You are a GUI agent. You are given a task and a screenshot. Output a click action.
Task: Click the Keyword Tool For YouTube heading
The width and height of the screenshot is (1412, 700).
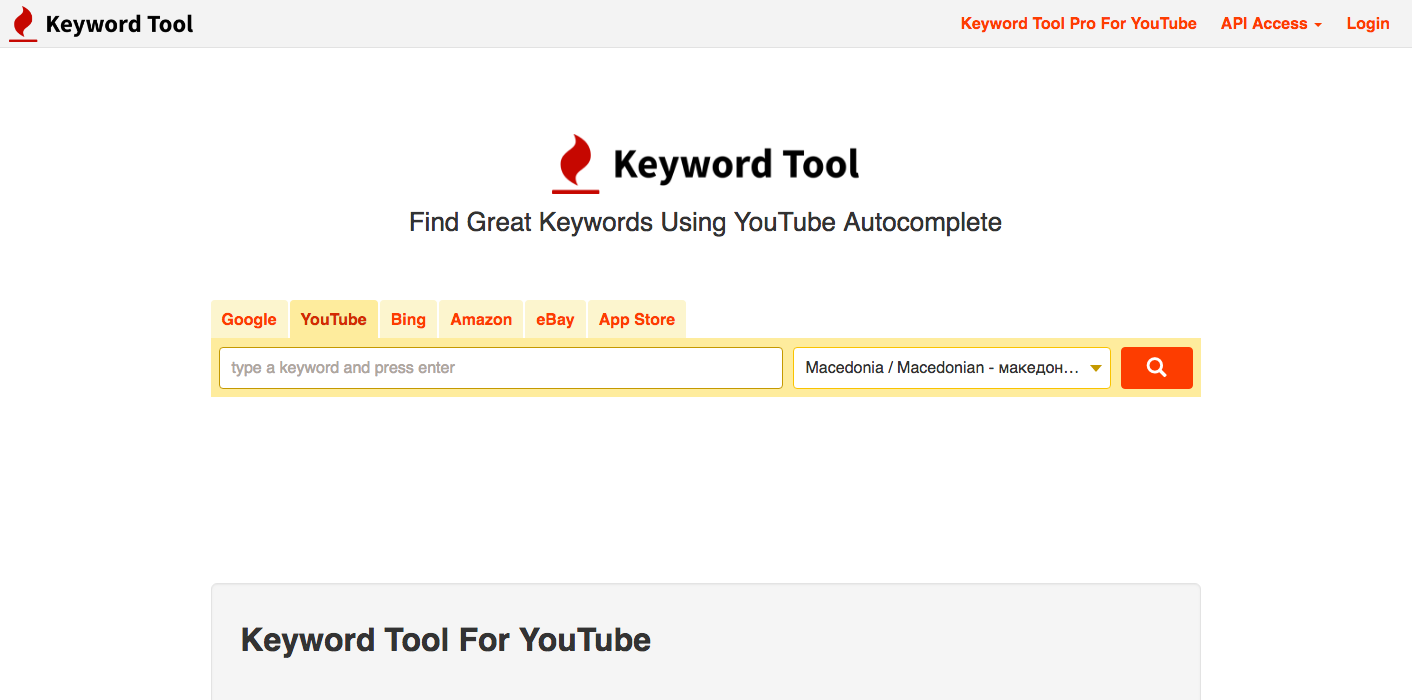click(x=446, y=640)
